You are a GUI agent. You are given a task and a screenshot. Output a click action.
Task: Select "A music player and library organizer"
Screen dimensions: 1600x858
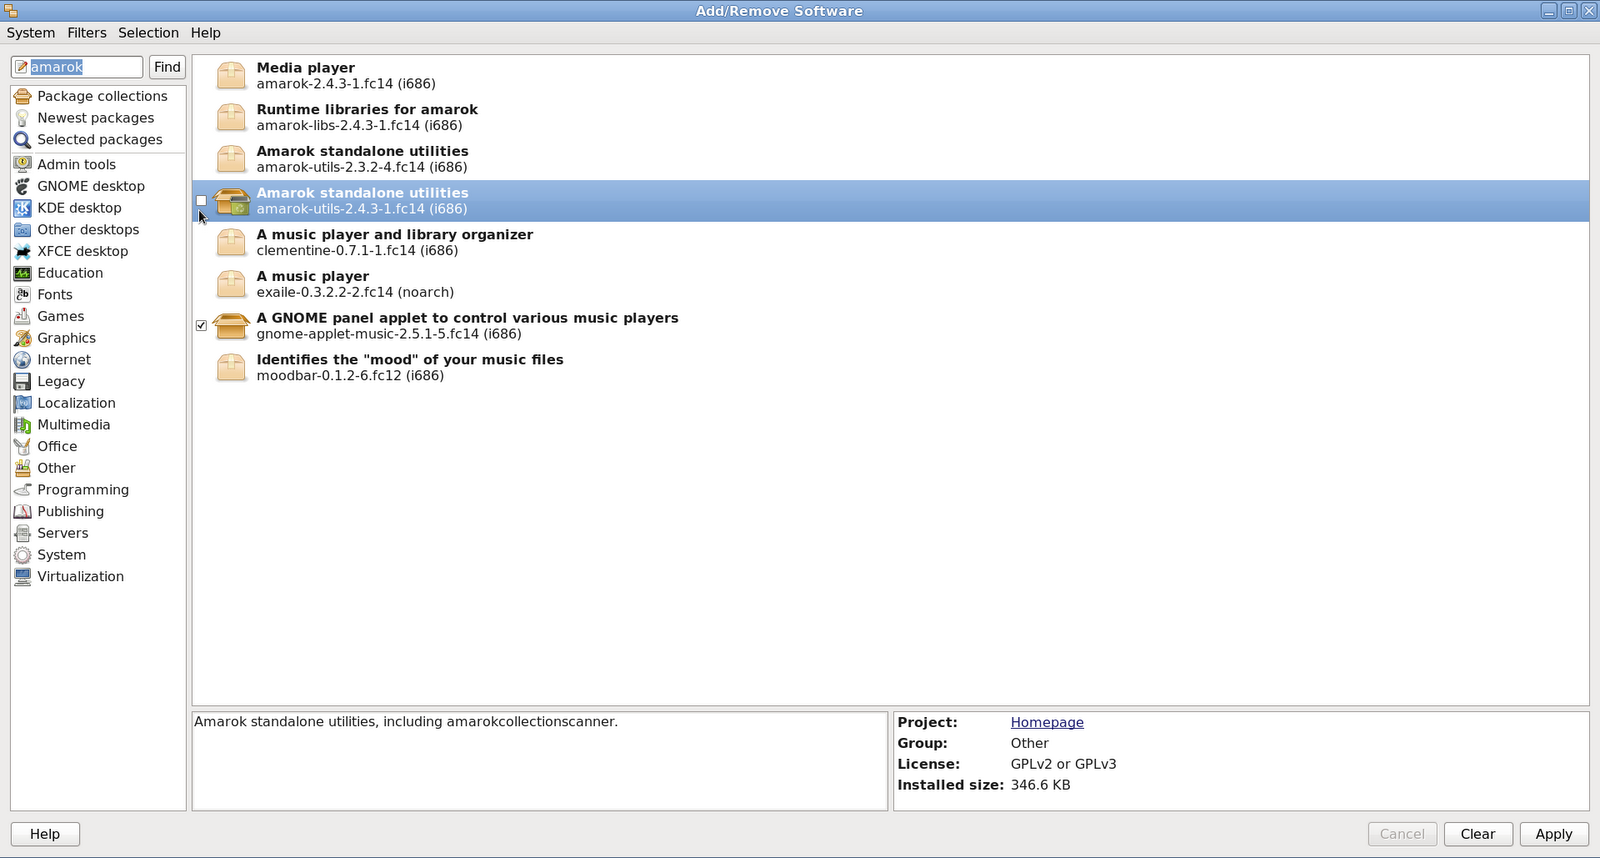[395, 234]
